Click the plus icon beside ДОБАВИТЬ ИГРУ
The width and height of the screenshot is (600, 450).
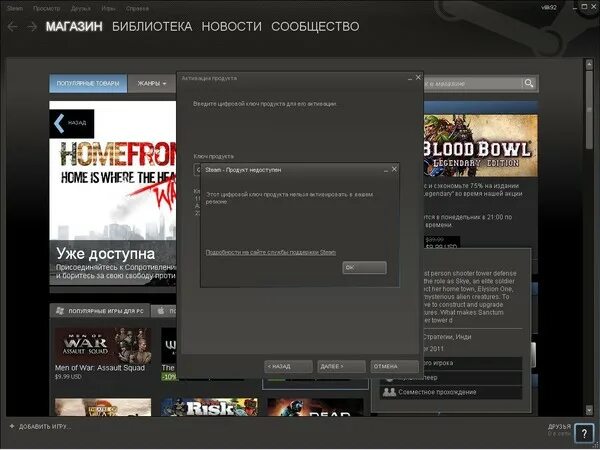12,426
